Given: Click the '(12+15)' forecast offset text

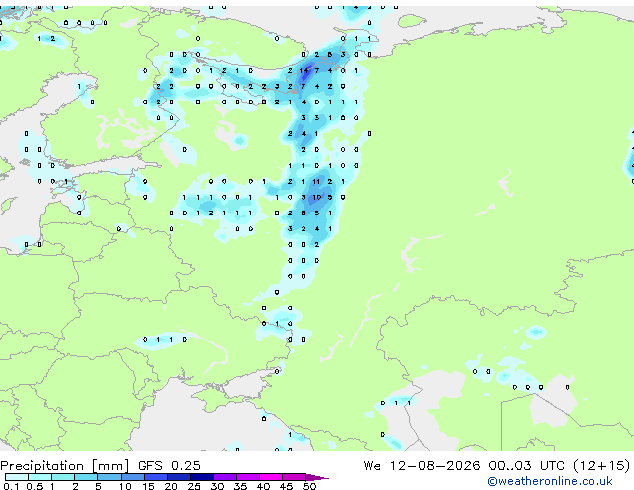Looking at the screenshot, I should pos(602,466).
